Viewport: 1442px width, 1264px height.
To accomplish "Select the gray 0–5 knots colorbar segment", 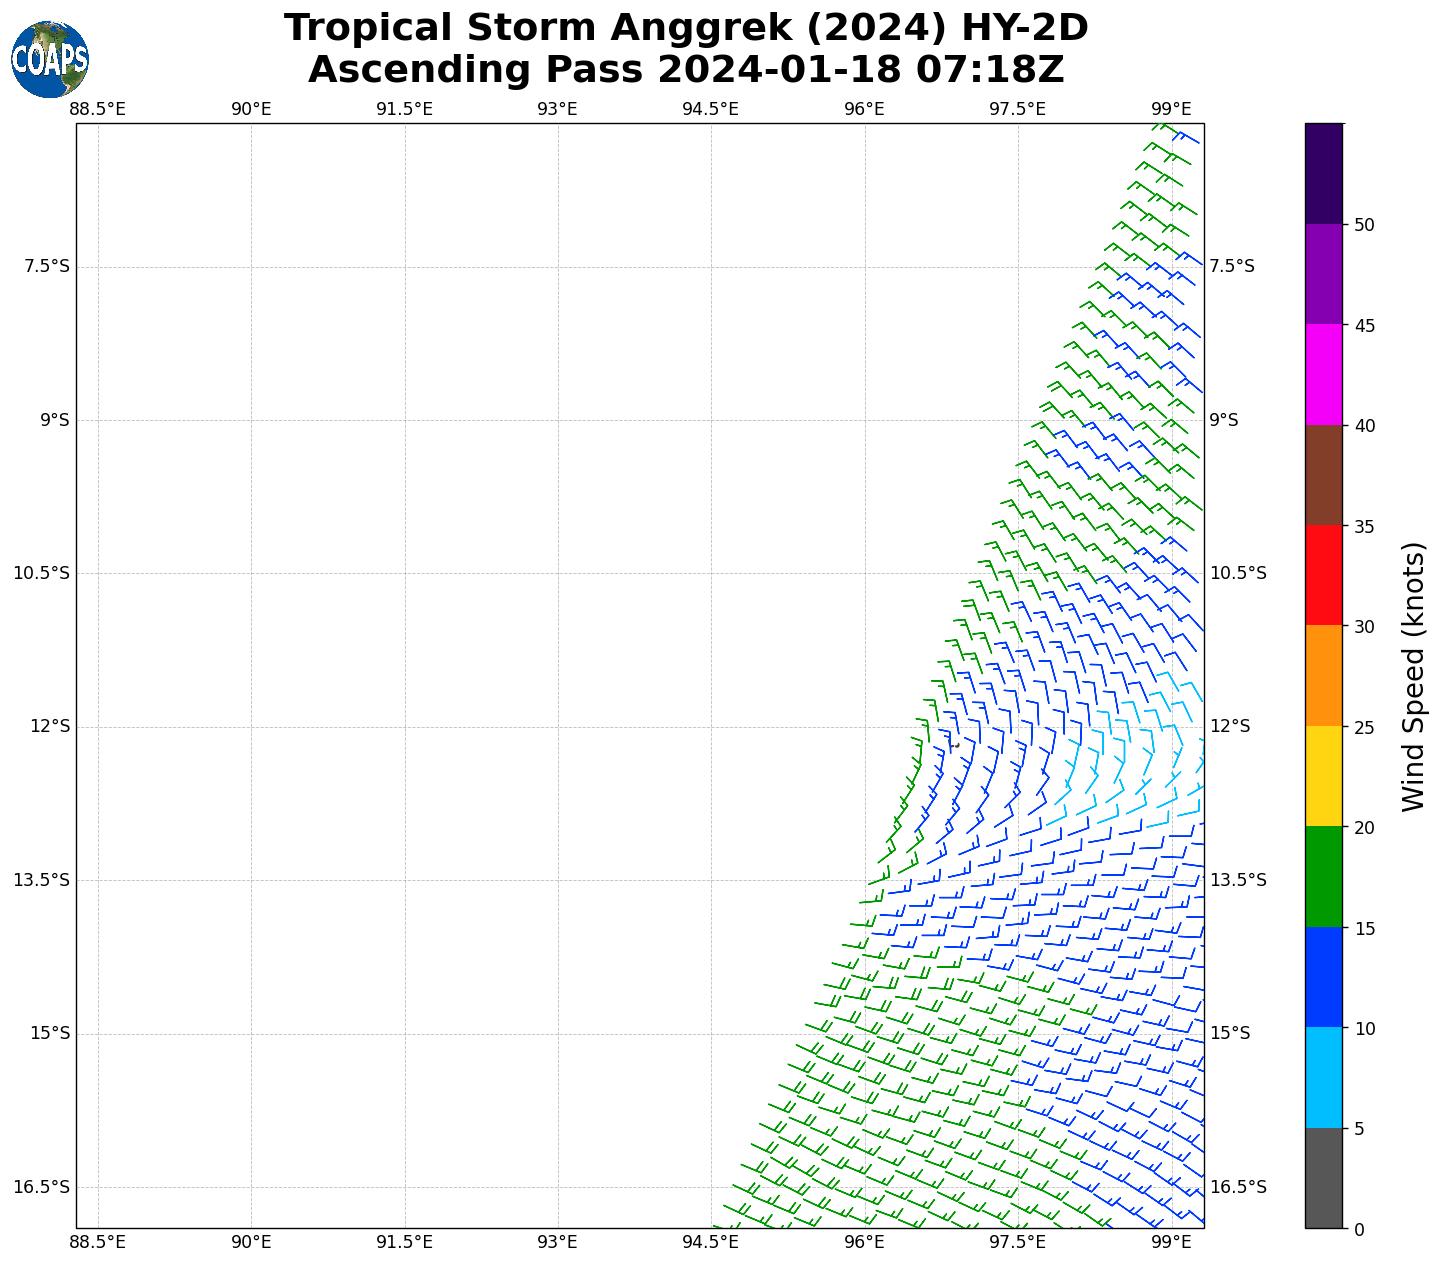I will 1323,1178.
